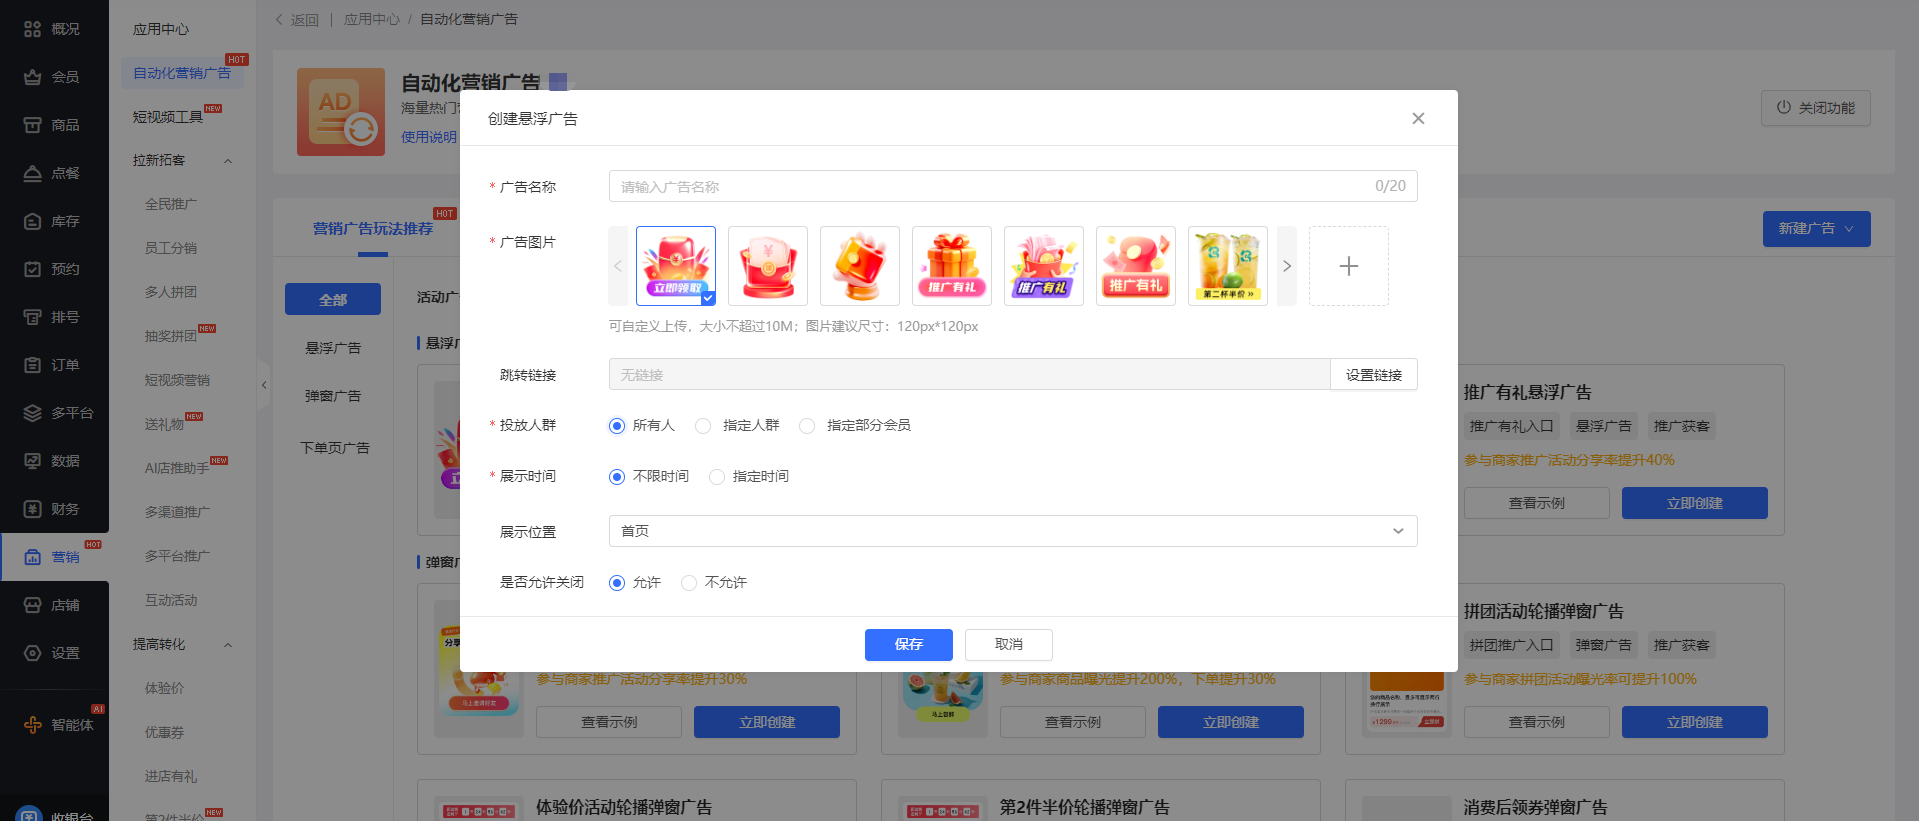Open the 展示位置 dropdown showing 首页

[x=1012, y=531]
